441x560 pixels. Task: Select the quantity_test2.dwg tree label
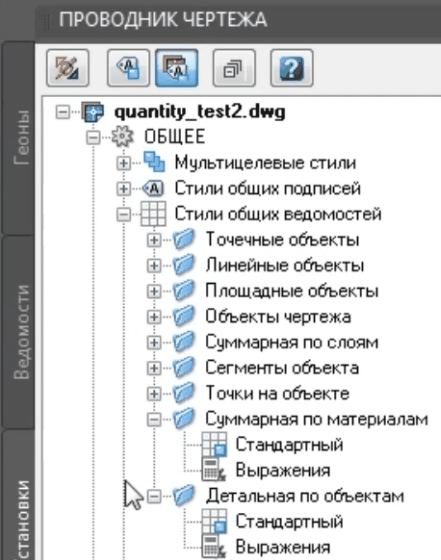[x=200, y=112]
